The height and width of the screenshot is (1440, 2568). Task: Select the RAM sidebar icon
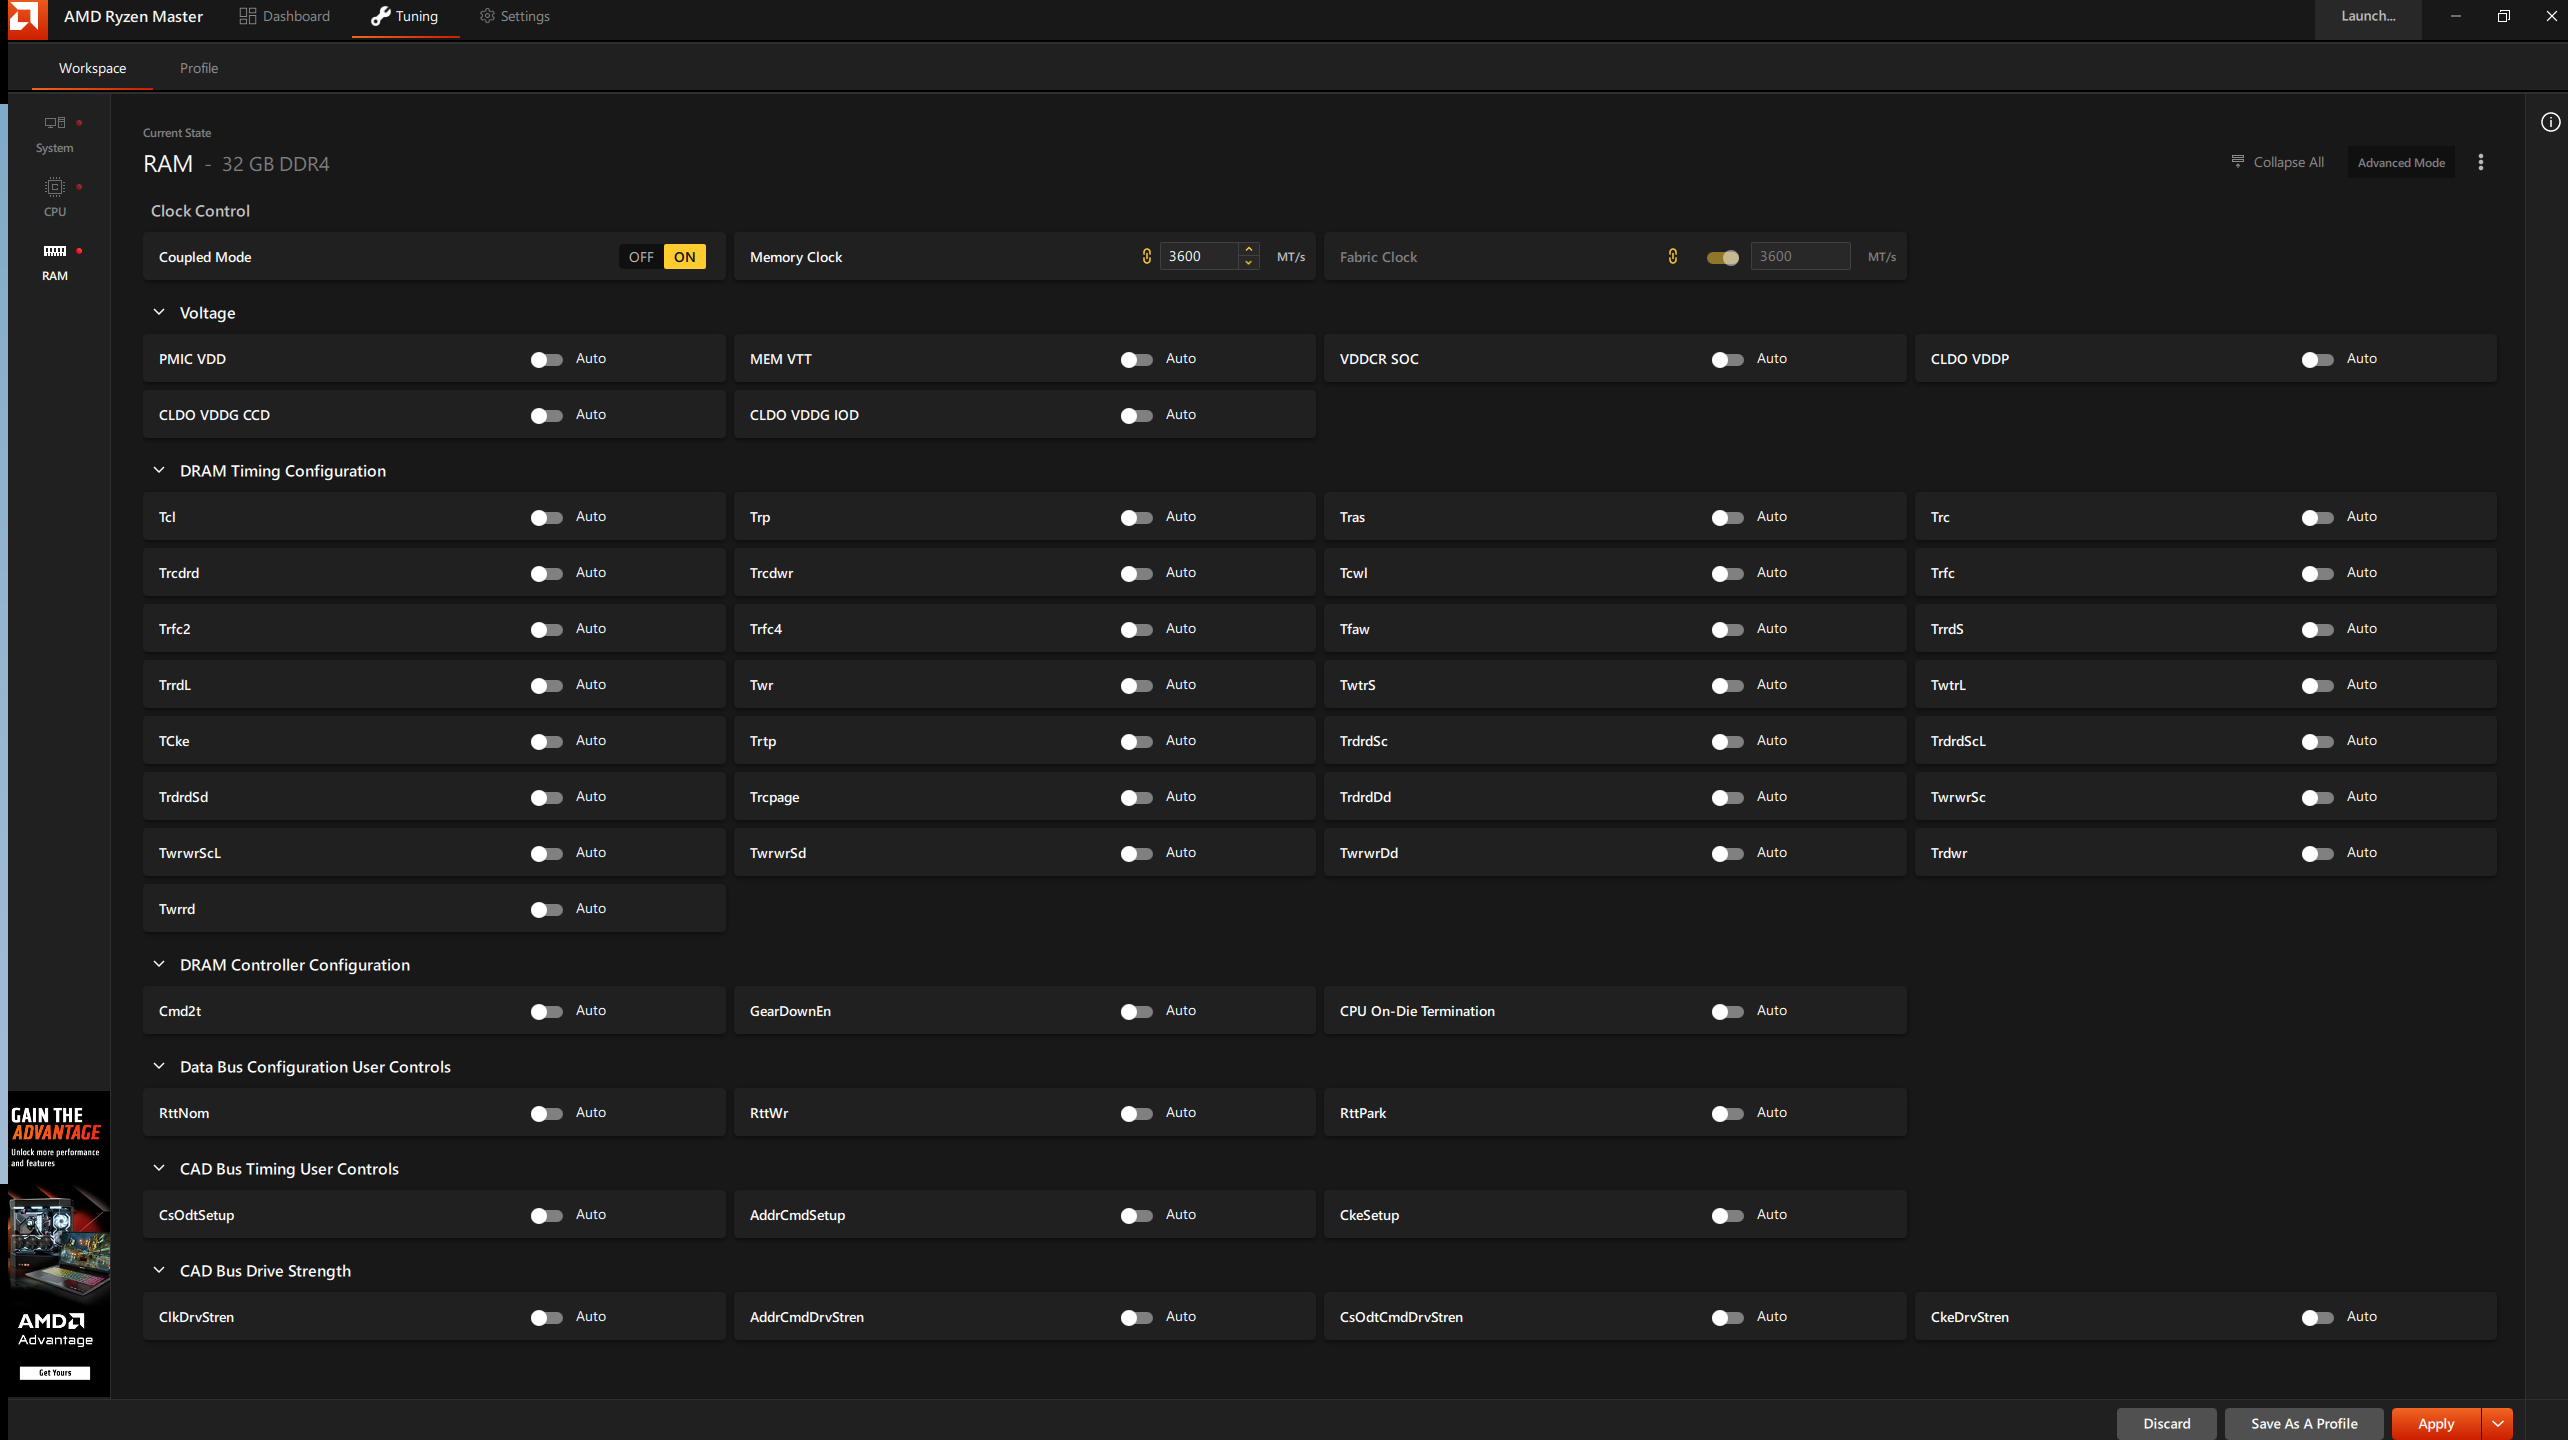tap(55, 251)
